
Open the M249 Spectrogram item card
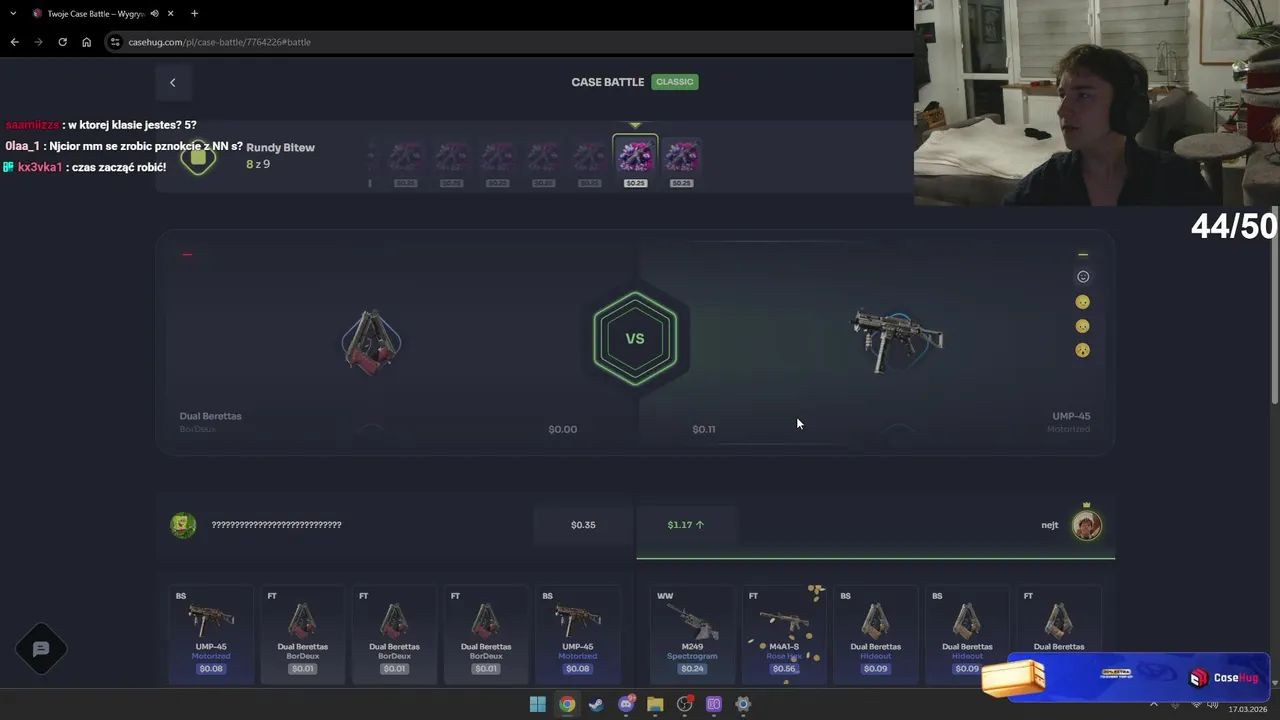pos(692,635)
